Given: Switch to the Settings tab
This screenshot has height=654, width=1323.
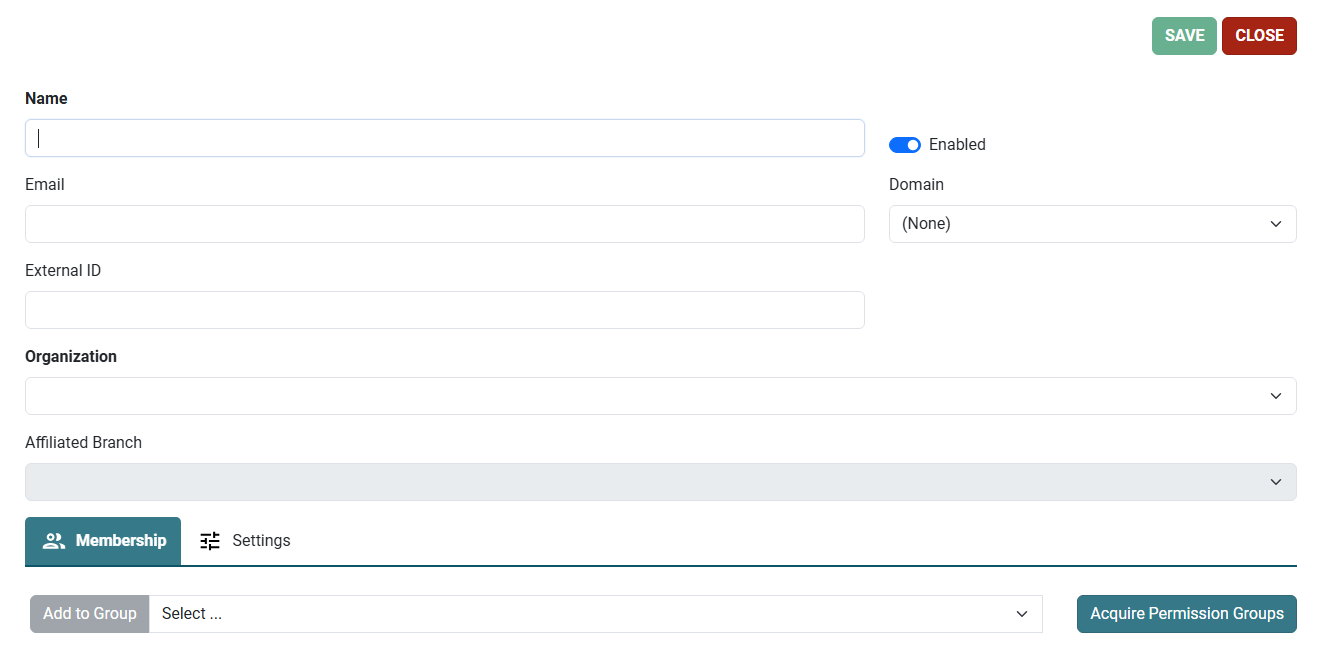Looking at the screenshot, I should click(245, 541).
